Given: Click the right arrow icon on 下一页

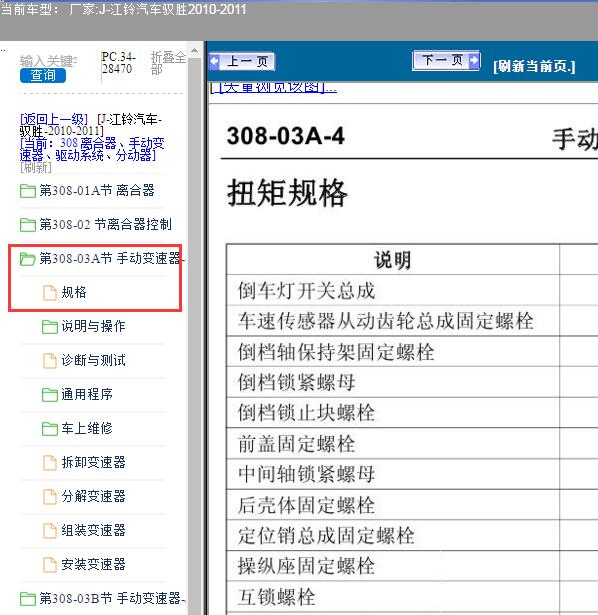Looking at the screenshot, I should [x=474, y=60].
